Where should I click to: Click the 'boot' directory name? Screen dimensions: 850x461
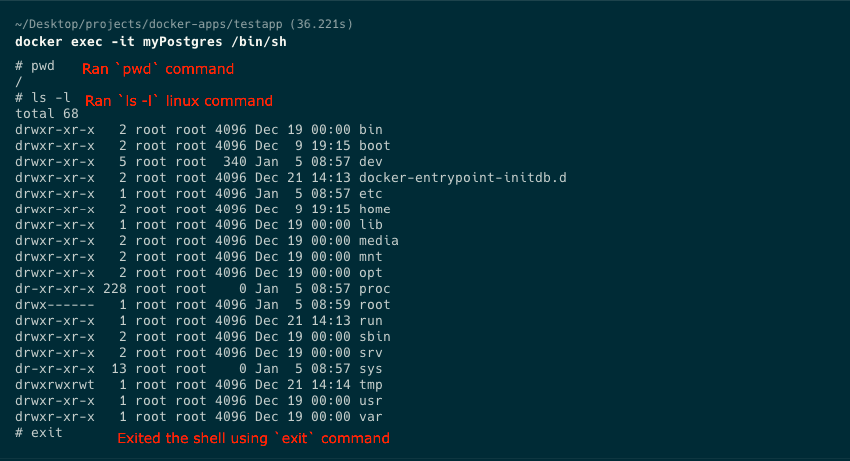coord(374,146)
